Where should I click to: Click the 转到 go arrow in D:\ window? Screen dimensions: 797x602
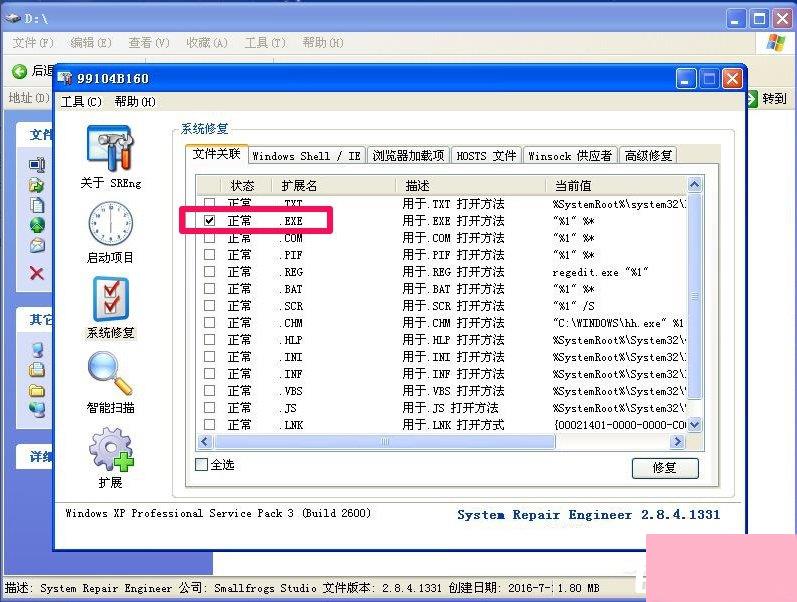click(x=753, y=98)
